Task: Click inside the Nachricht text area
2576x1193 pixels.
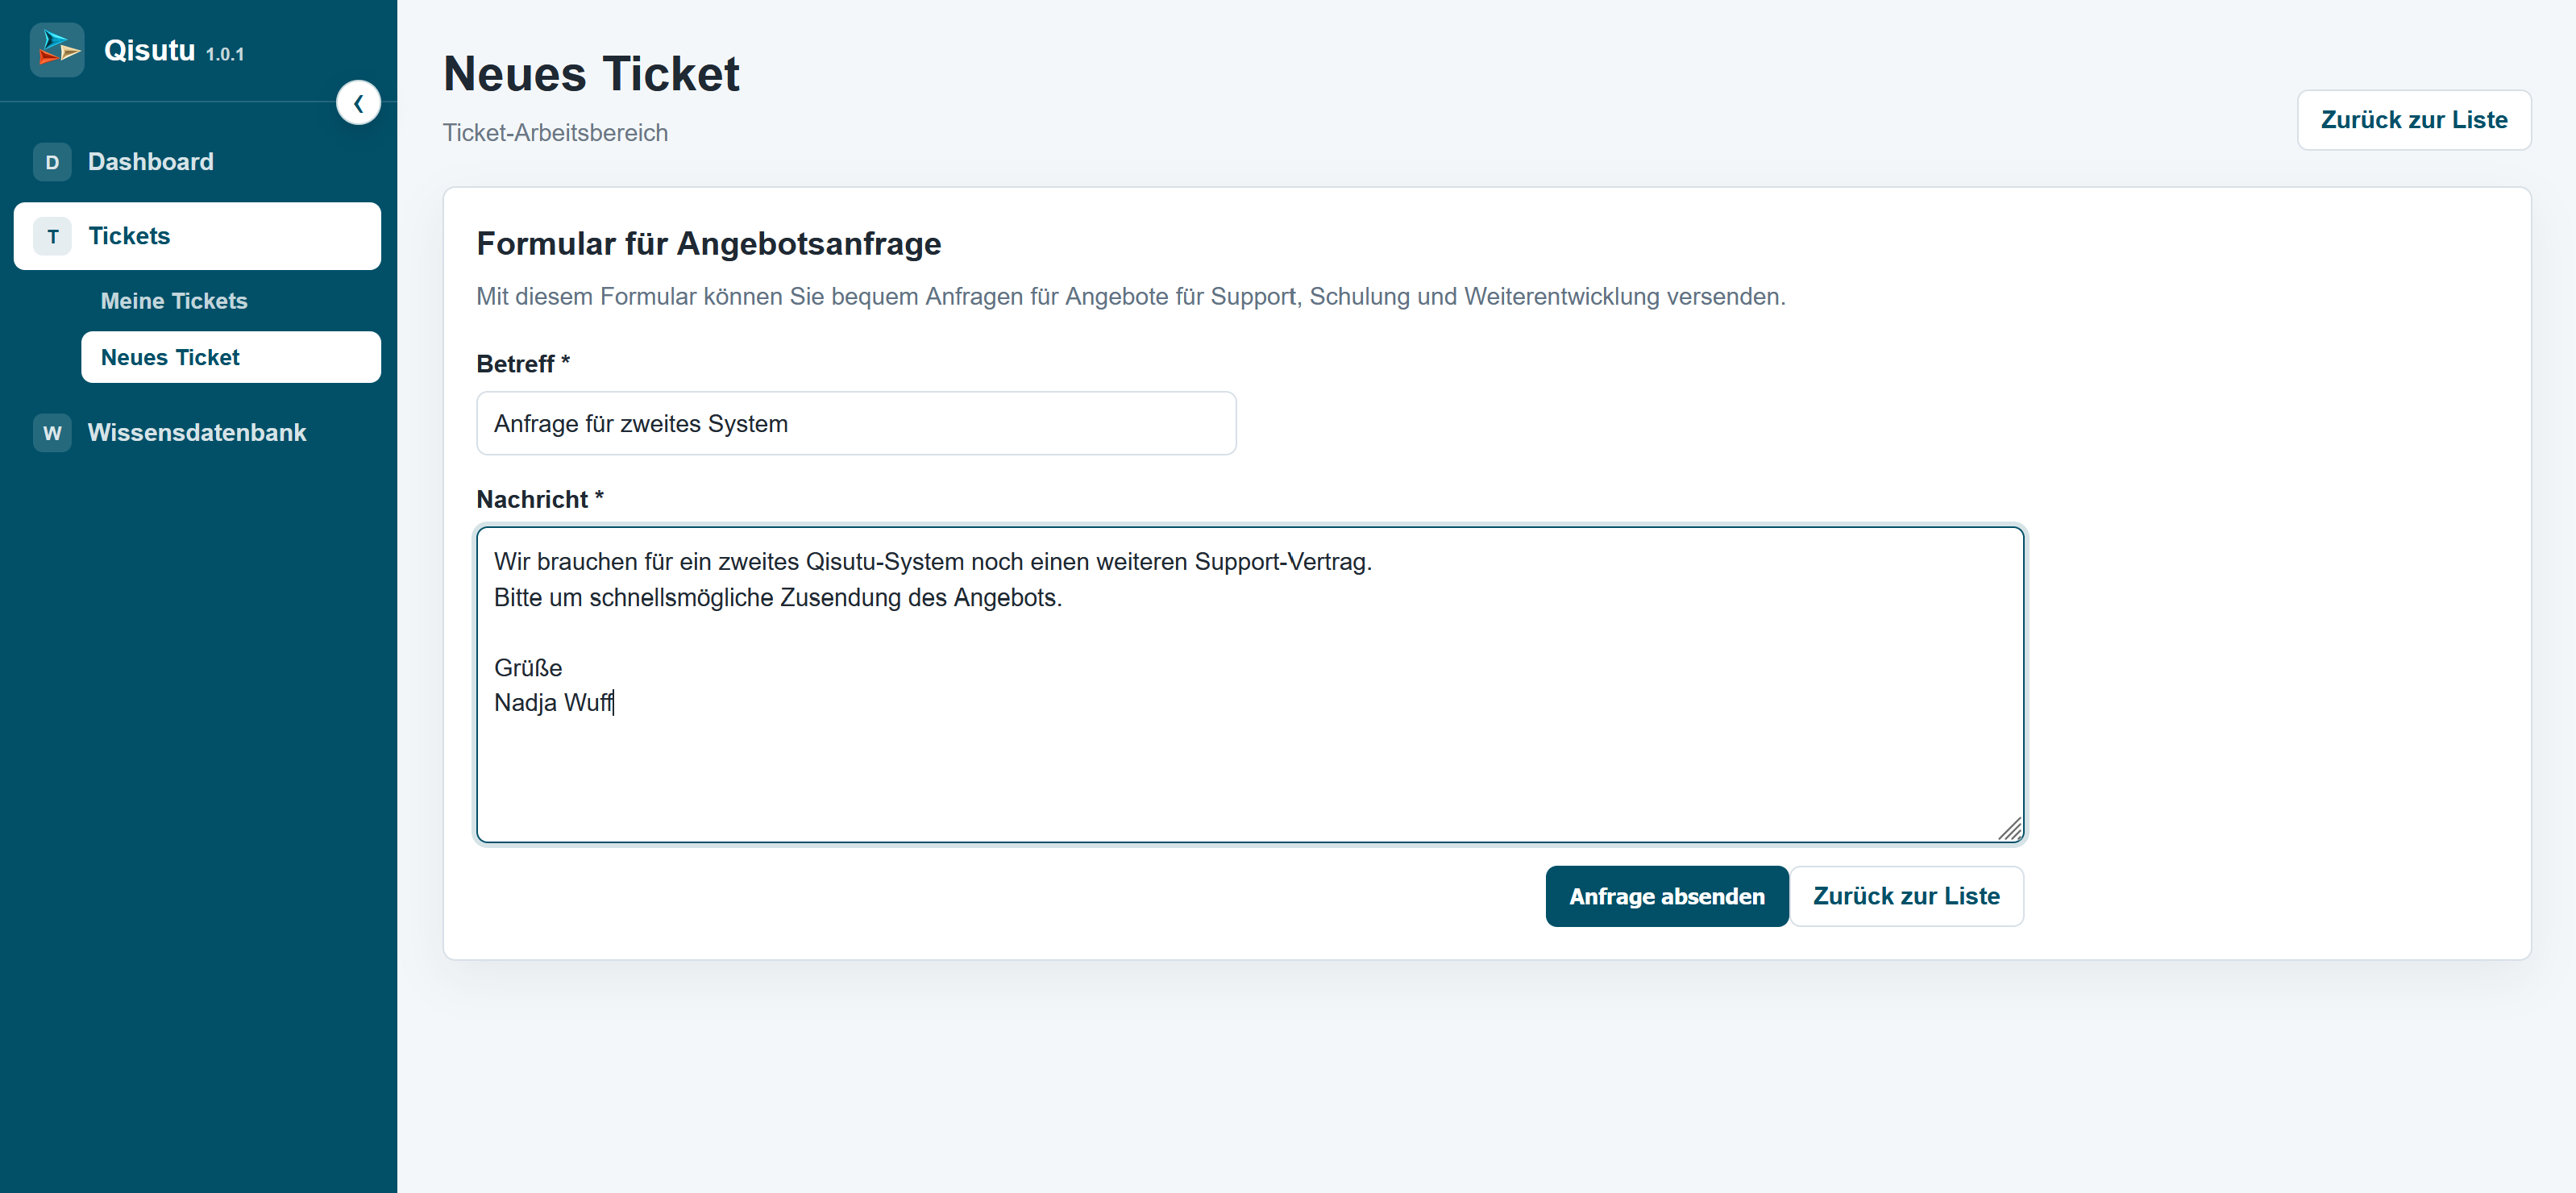Action: point(1250,685)
